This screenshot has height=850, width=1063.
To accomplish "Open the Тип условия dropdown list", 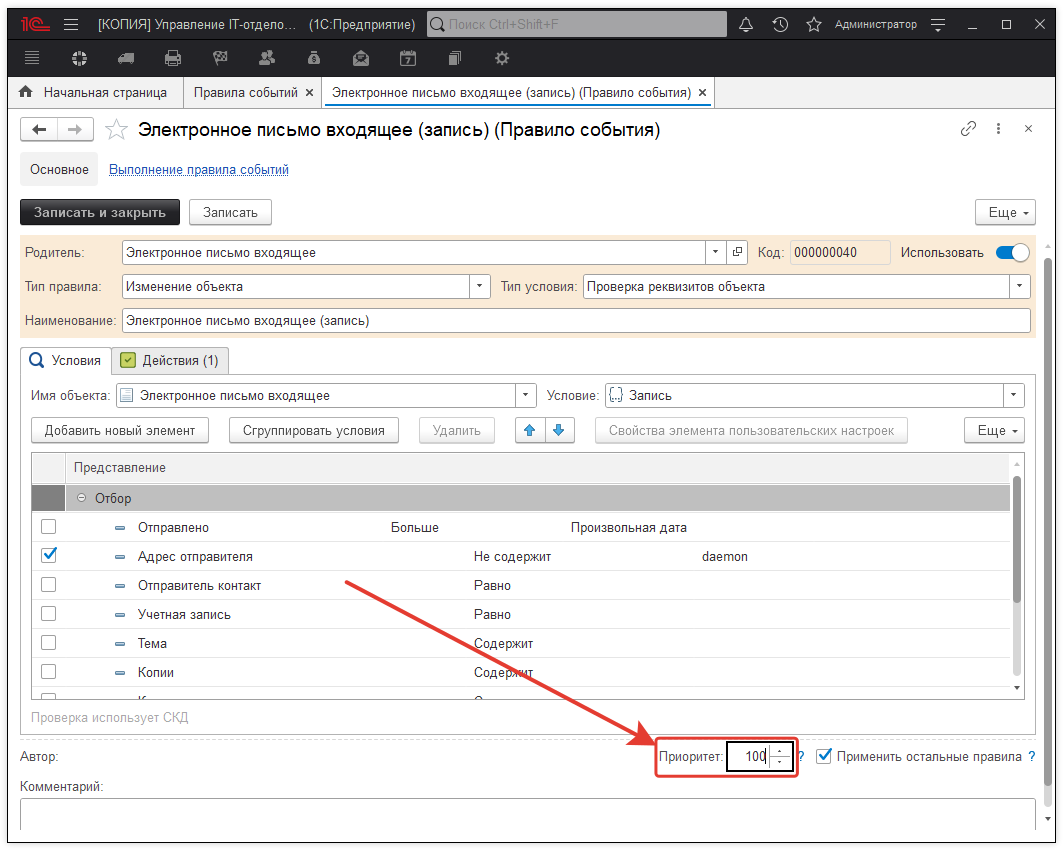I will point(1019,287).
